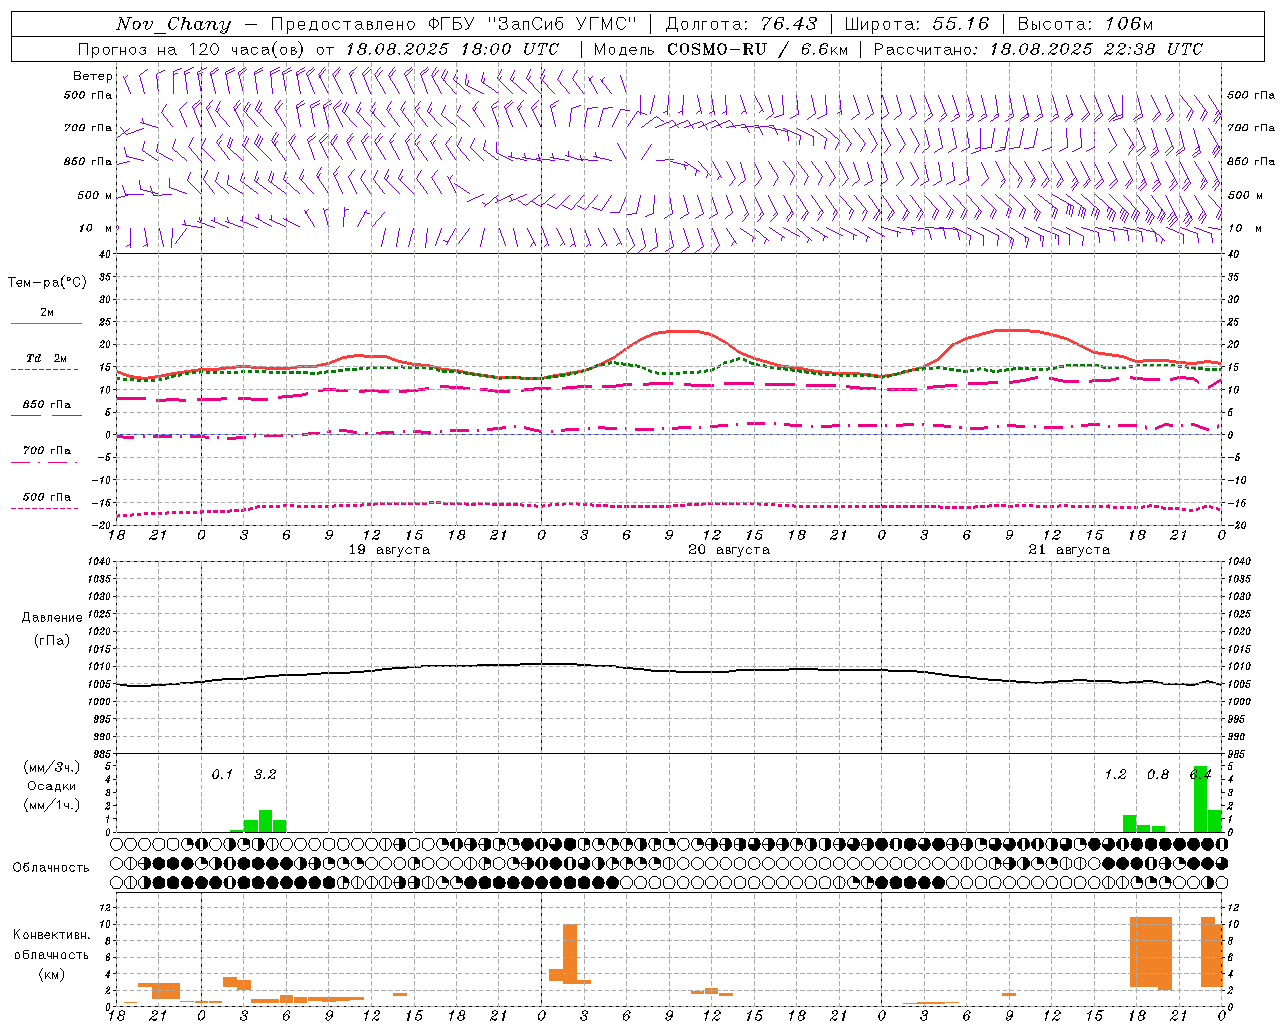Click the 'Тем-ра(°C)' temperature panel label
Screen dimensions: 1280x1024
[47, 283]
